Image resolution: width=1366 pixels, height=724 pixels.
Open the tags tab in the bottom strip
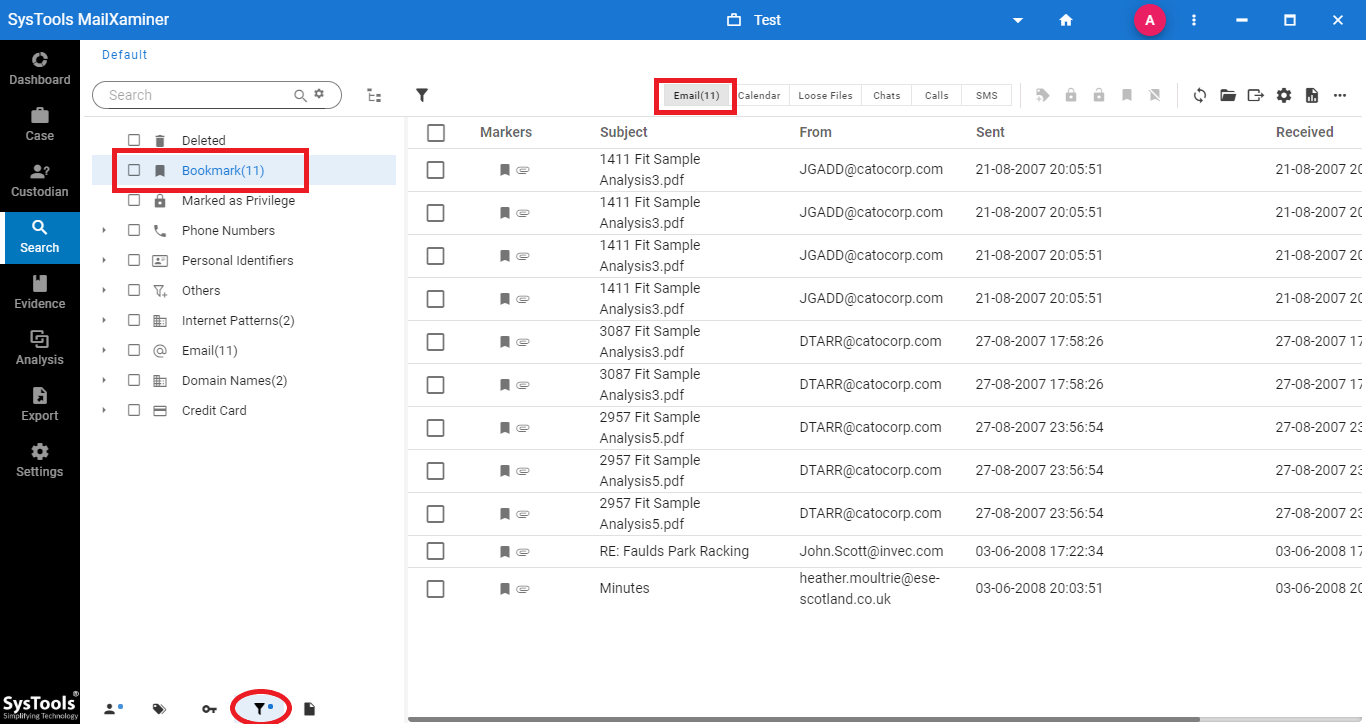159,709
